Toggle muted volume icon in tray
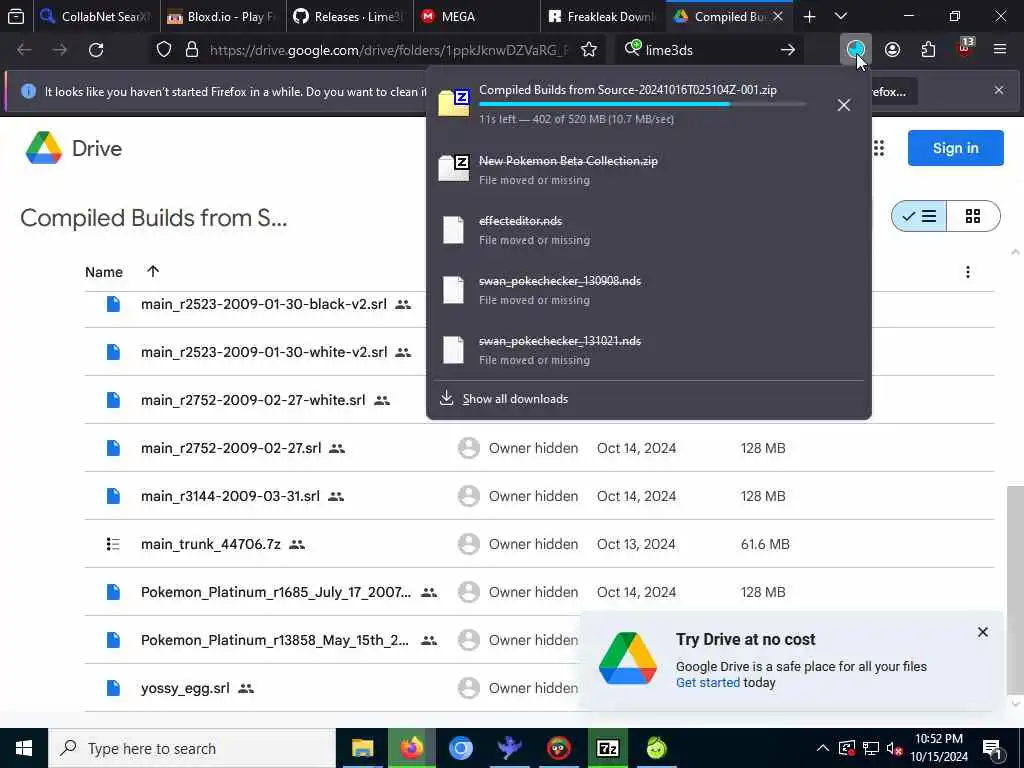 click(x=895, y=748)
